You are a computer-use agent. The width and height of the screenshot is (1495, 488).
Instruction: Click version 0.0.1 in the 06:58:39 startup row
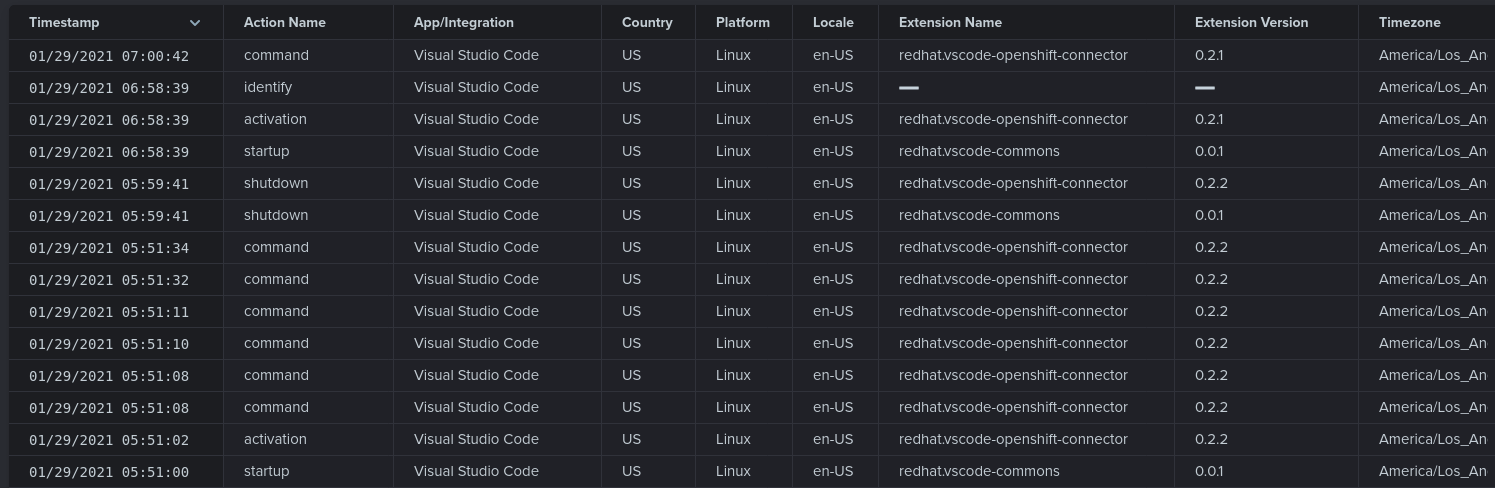click(1209, 151)
